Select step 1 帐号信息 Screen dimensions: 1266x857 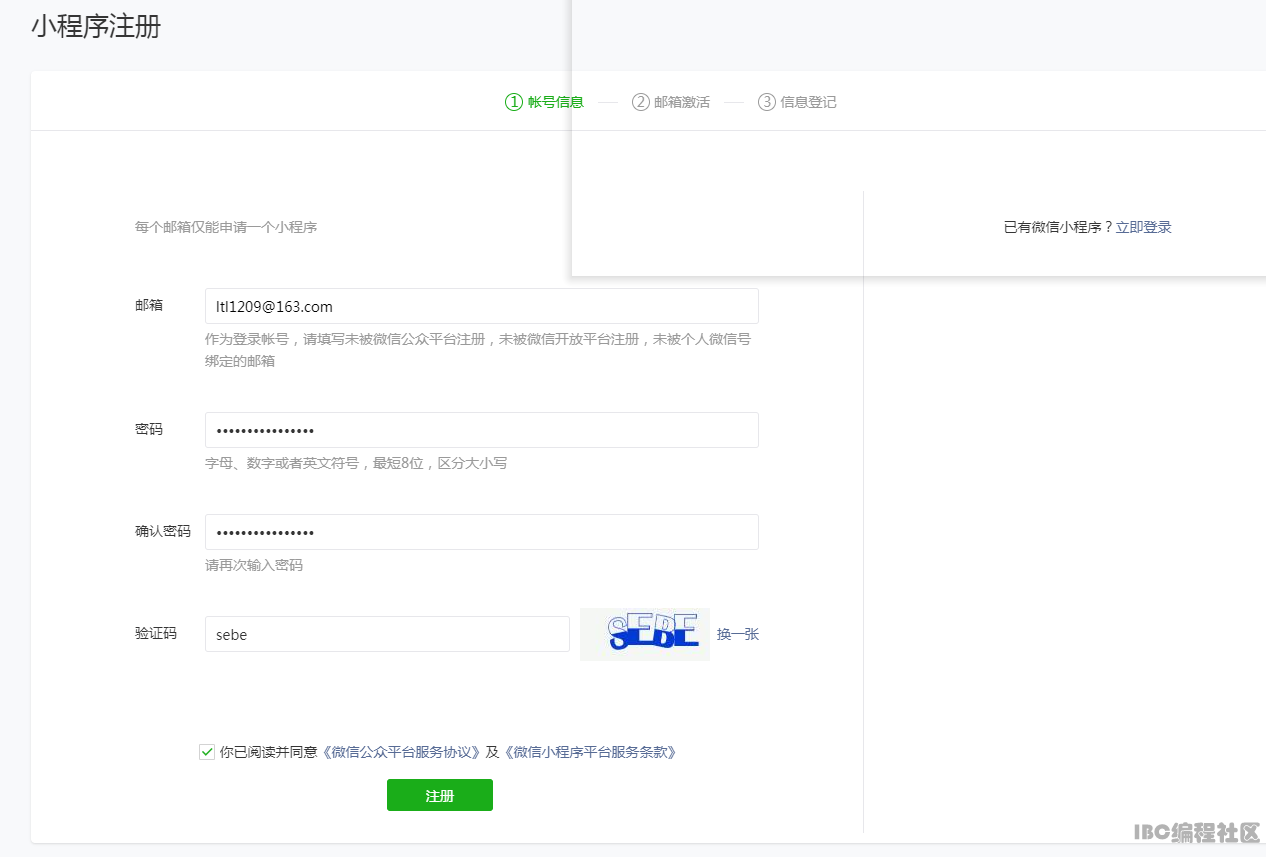point(544,102)
